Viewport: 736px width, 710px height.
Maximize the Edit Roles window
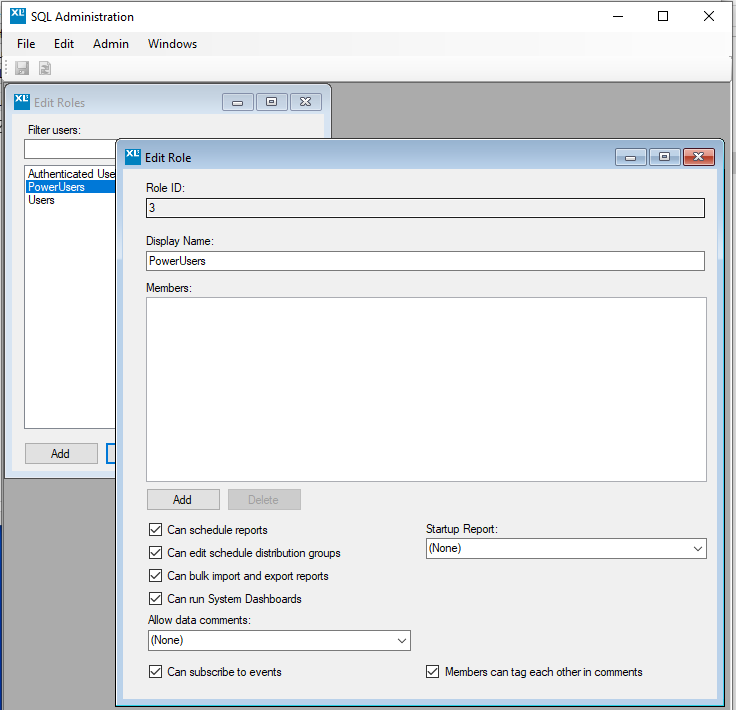272,102
